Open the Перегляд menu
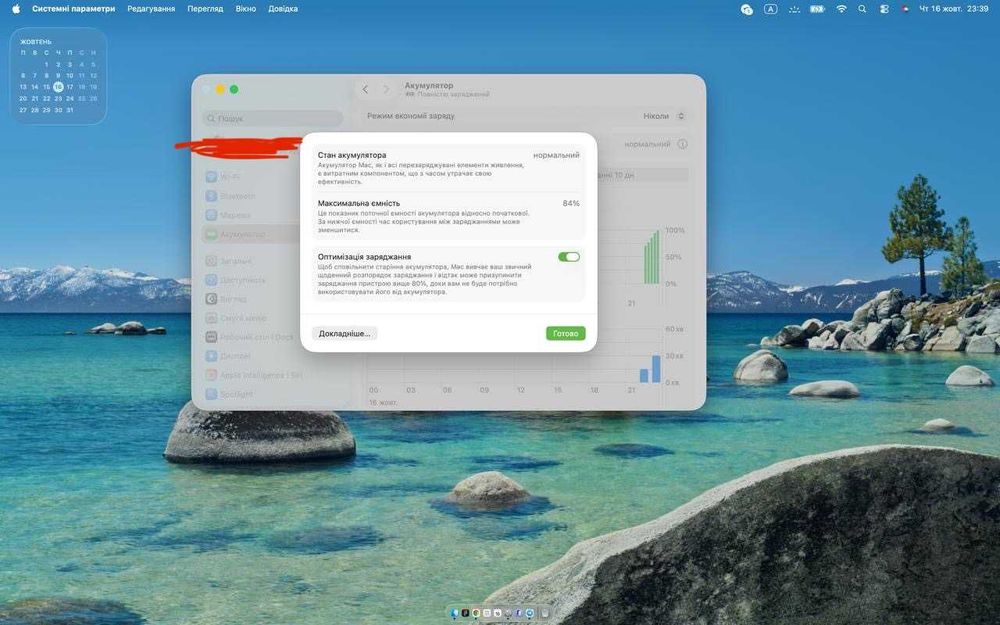 [205, 9]
